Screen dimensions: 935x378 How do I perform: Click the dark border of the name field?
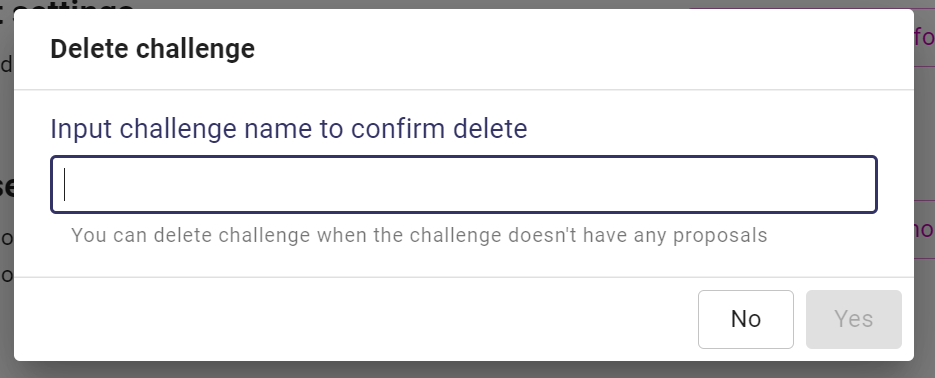(463, 157)
